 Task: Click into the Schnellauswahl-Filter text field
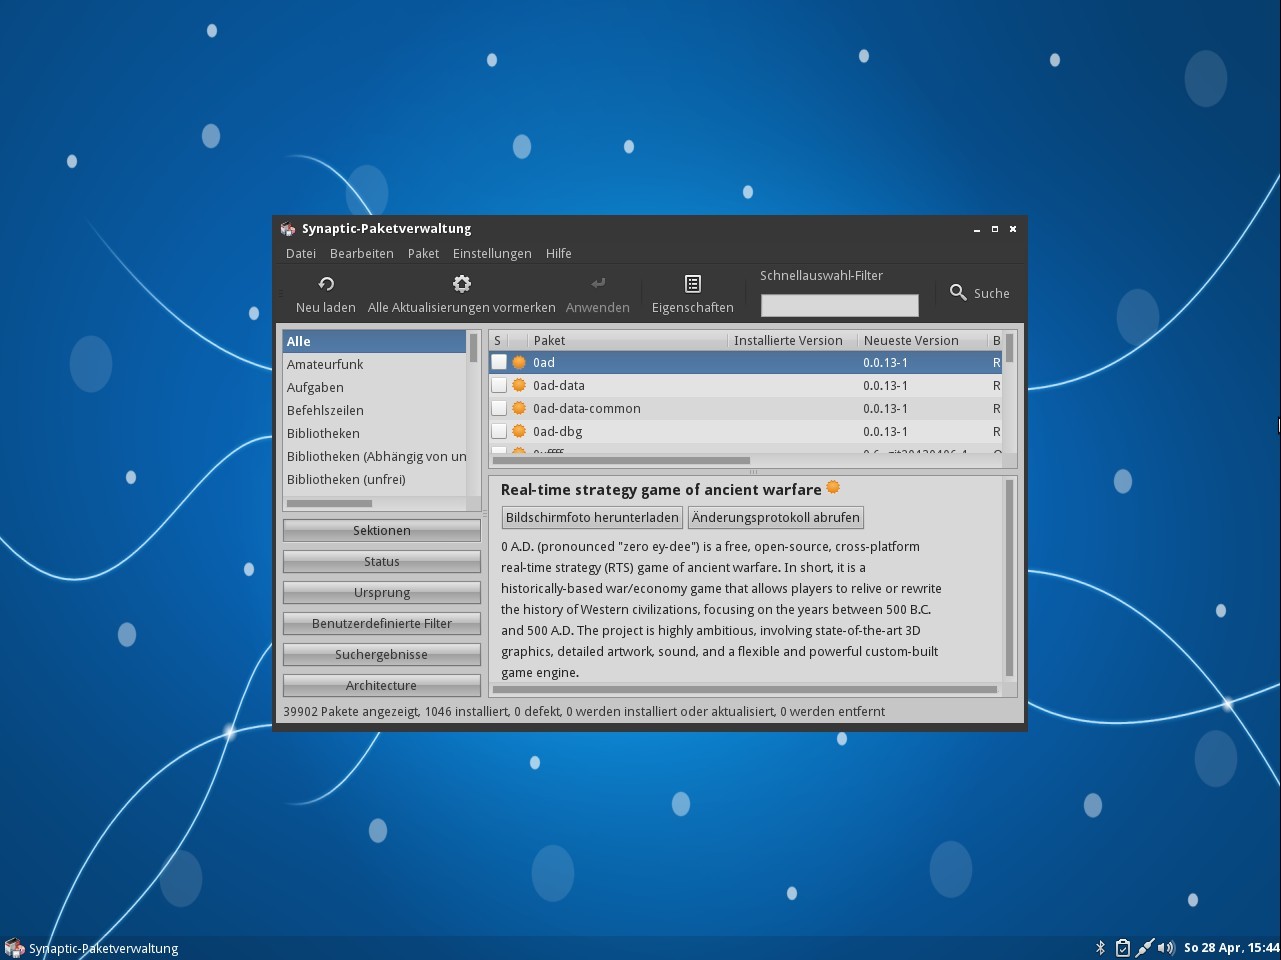click(x=839, y=305)
